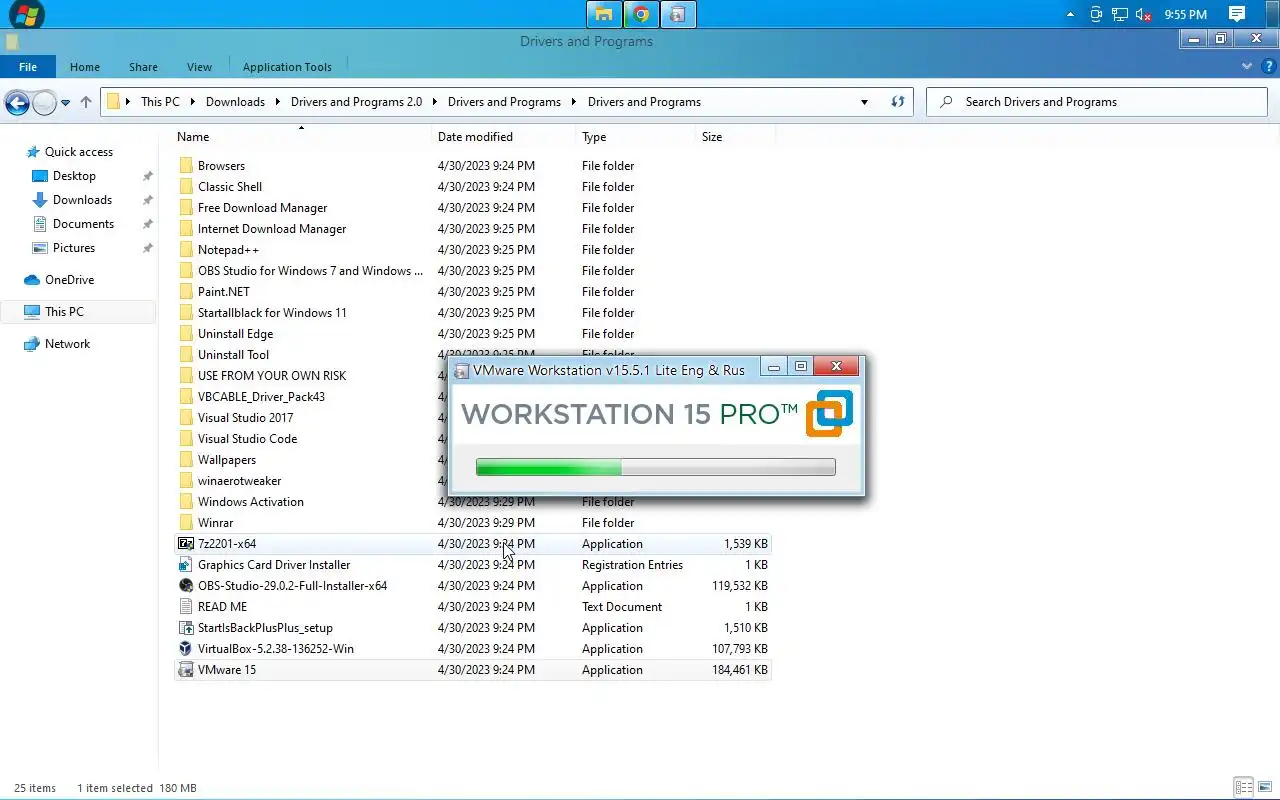Open Chrome from the taskbar
This screenshot has height=800, width=1280.
[641, 14]
